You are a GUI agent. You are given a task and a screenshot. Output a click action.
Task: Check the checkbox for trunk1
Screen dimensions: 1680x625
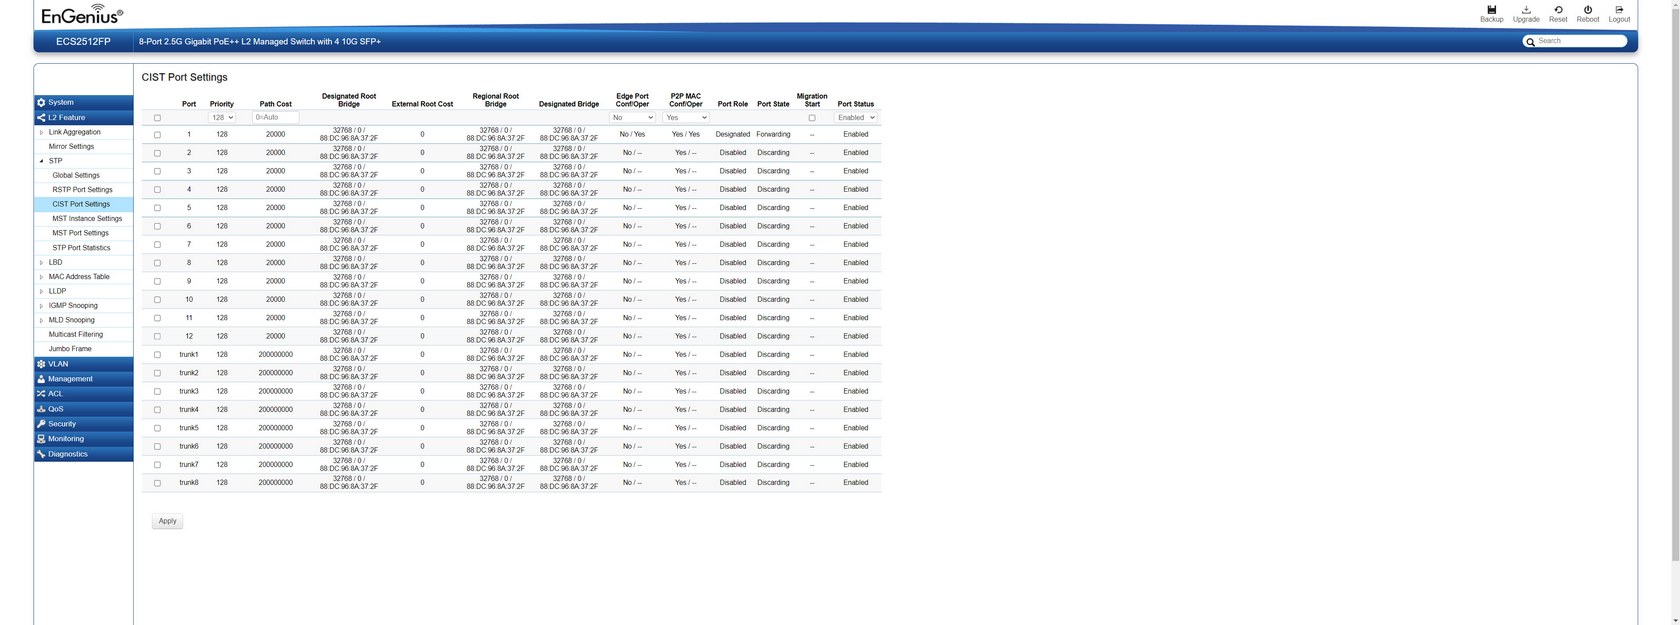157,355
